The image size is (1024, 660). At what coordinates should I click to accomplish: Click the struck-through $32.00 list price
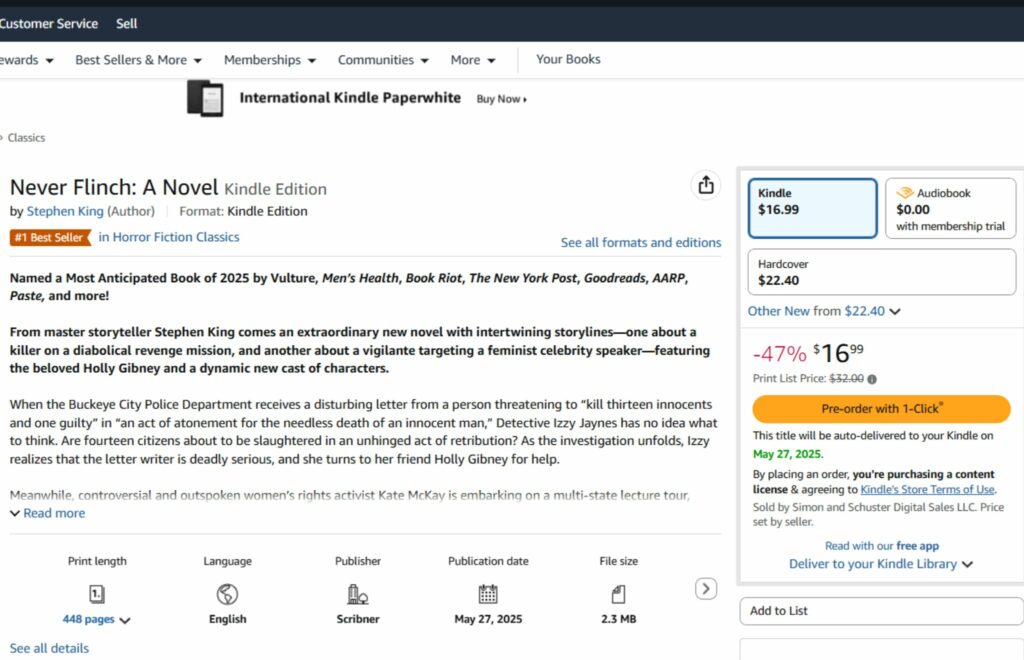point(846,379)
